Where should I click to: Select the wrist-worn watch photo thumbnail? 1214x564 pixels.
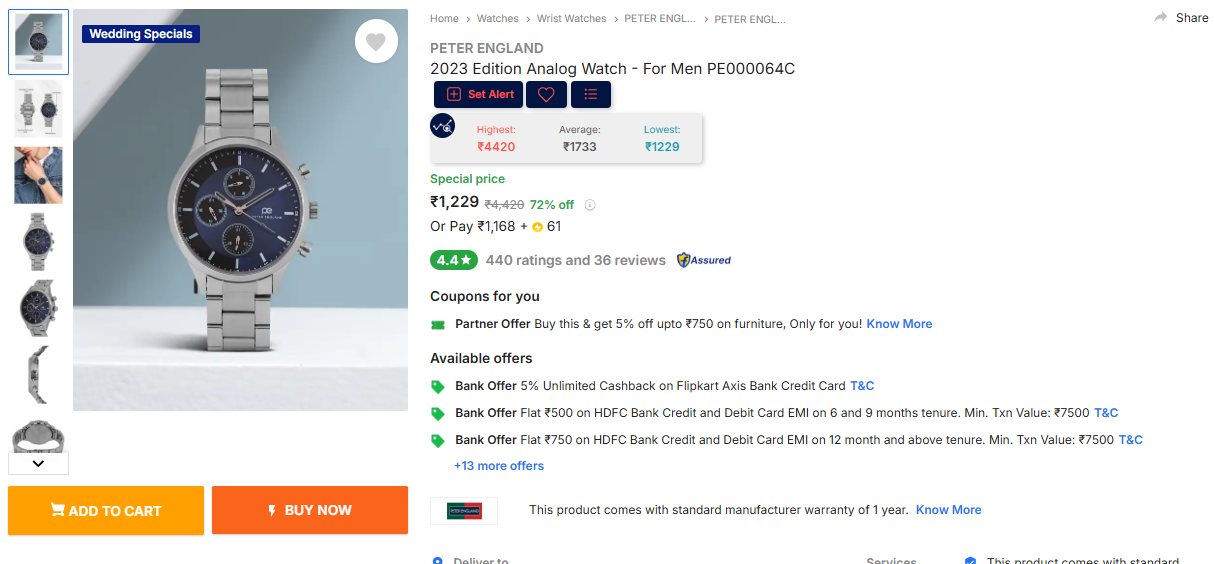coord(38,175)
